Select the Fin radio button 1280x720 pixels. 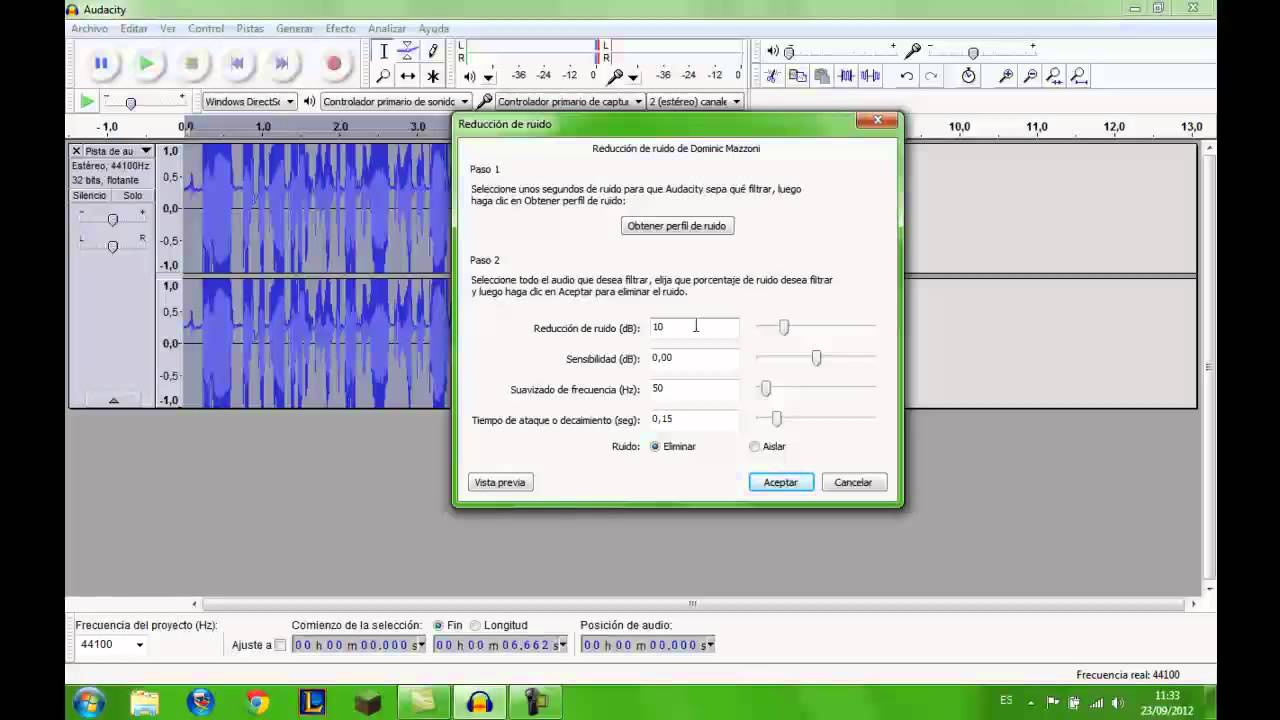click(438, 625)
